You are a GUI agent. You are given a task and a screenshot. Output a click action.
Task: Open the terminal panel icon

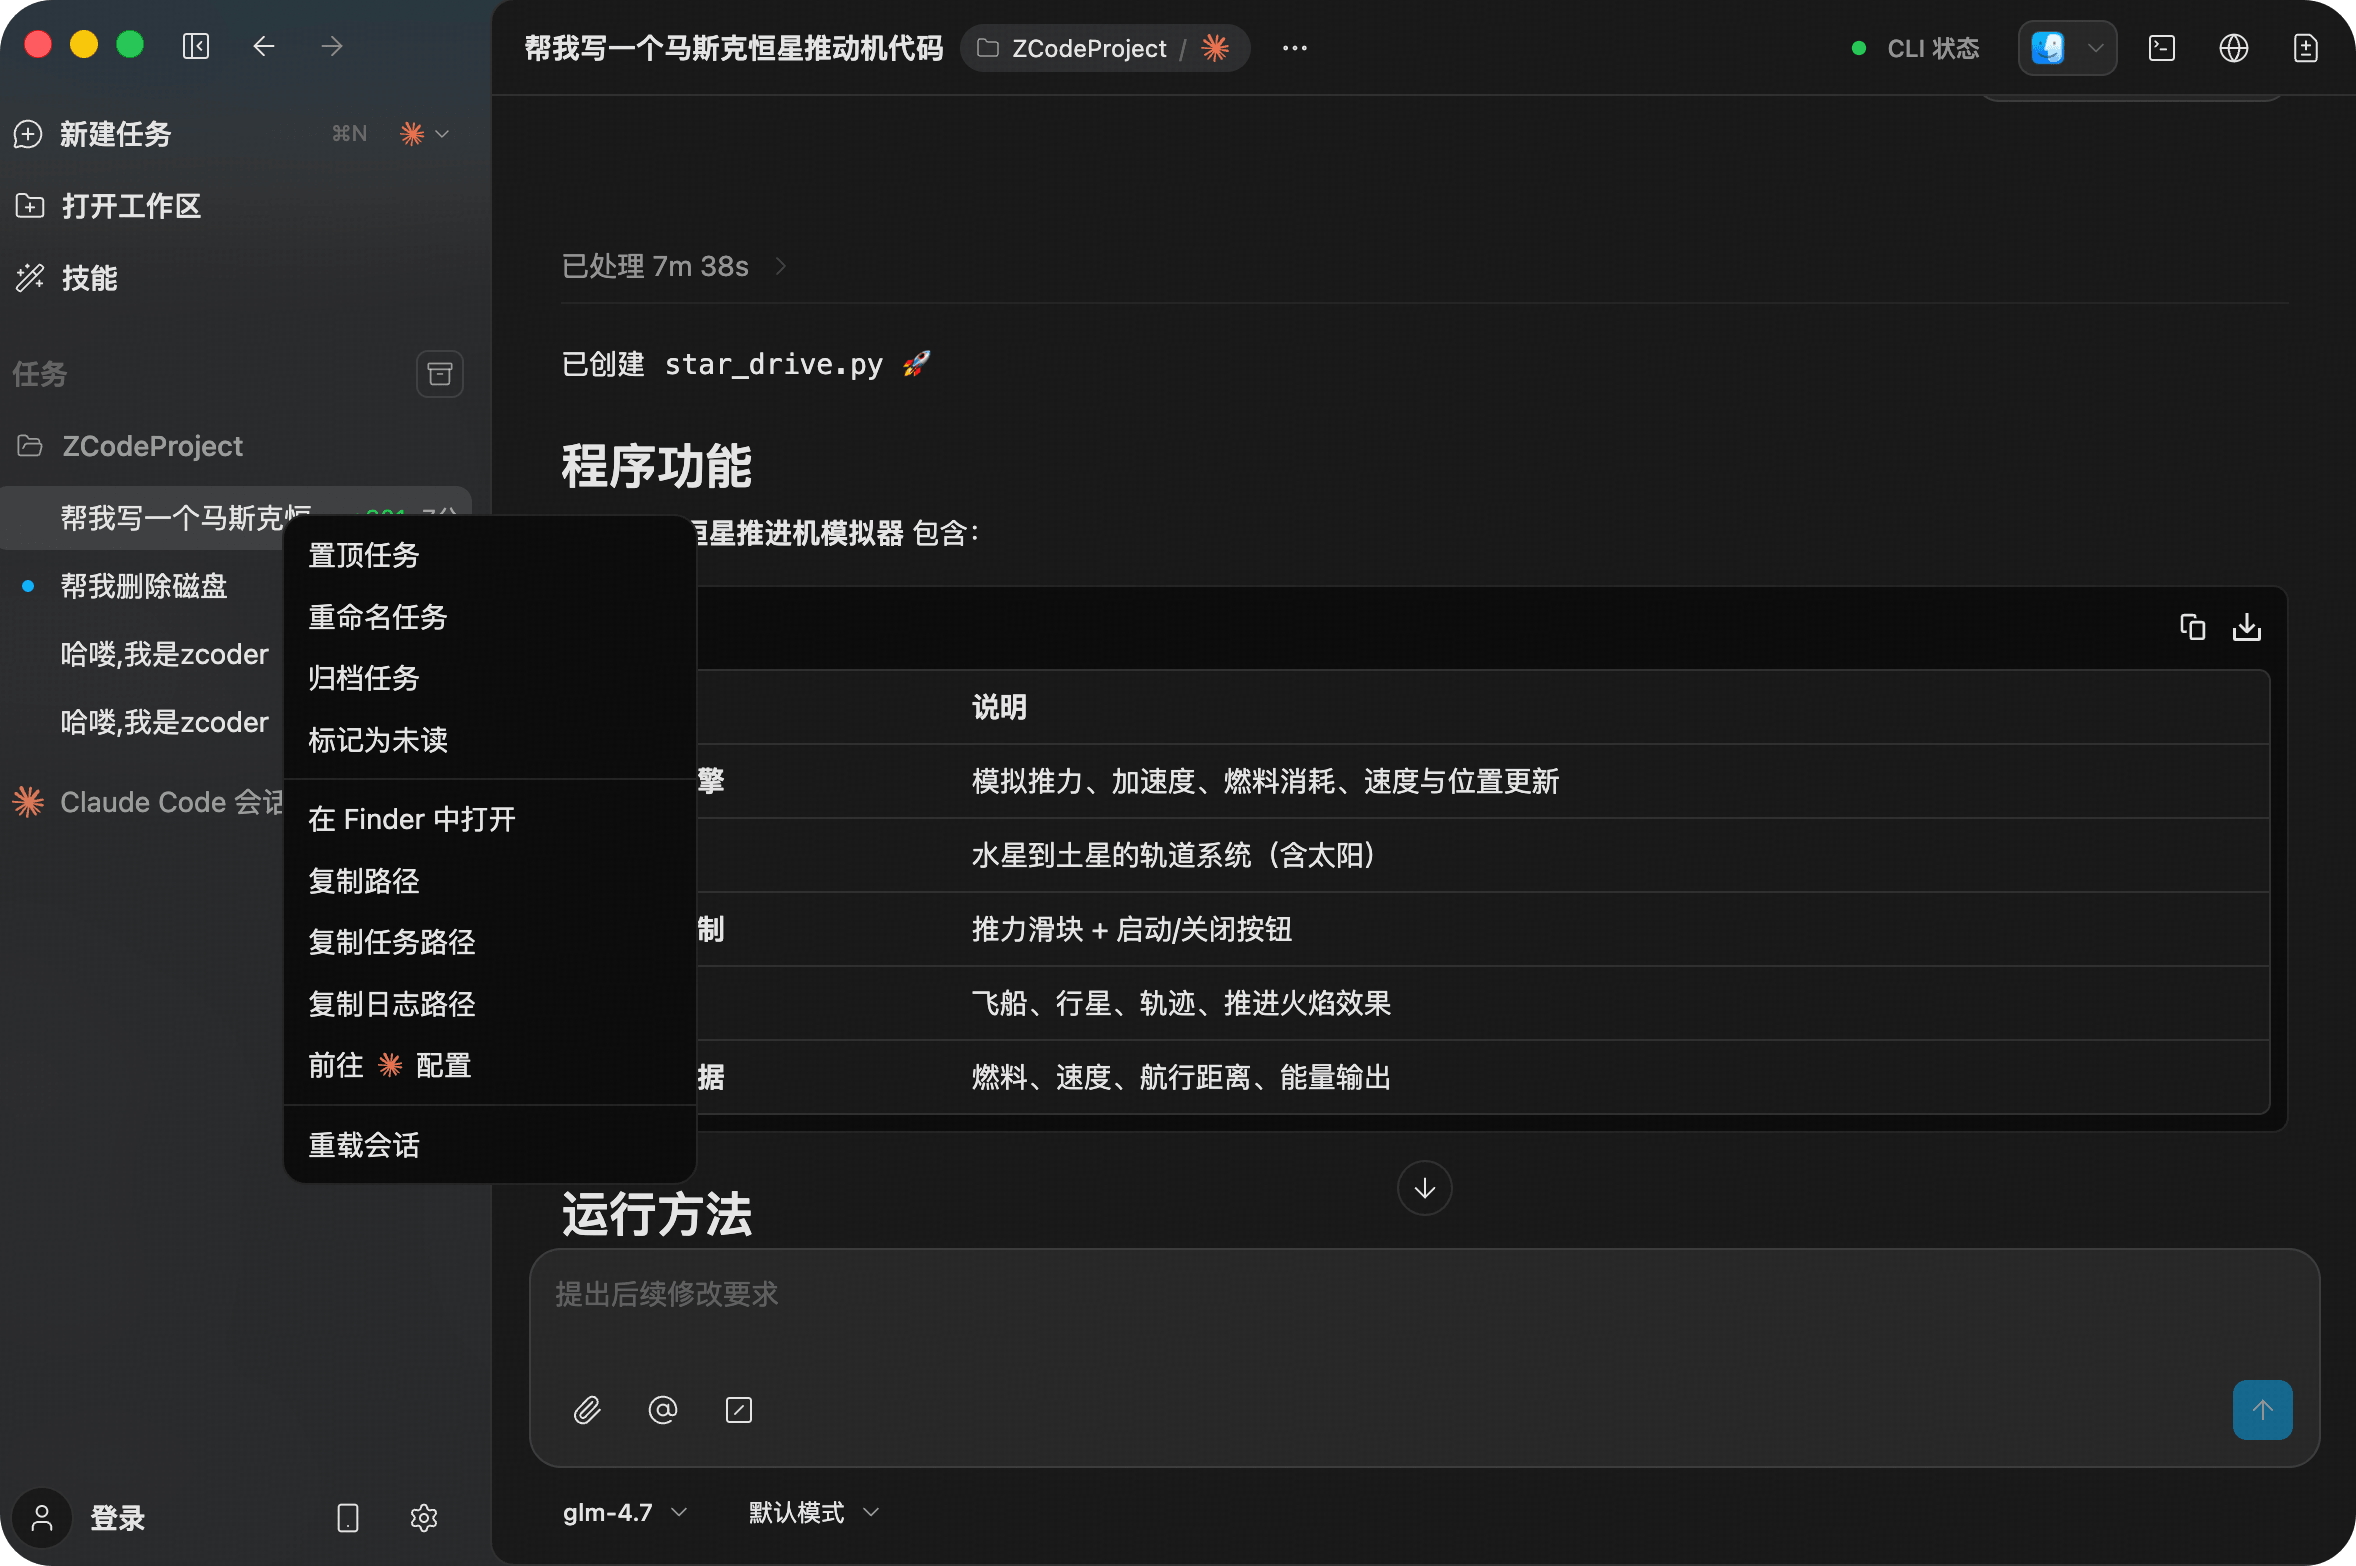[x=2162, y=48]
